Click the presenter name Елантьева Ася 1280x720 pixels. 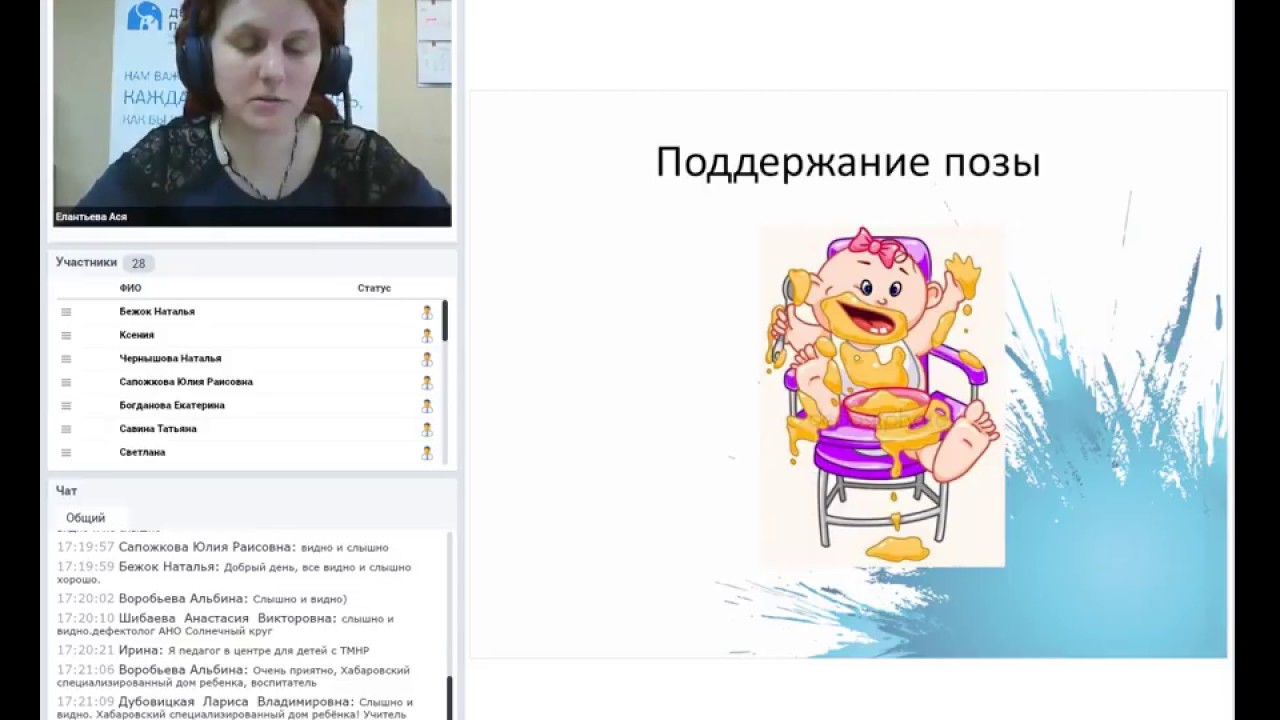(x=91, y=216)
